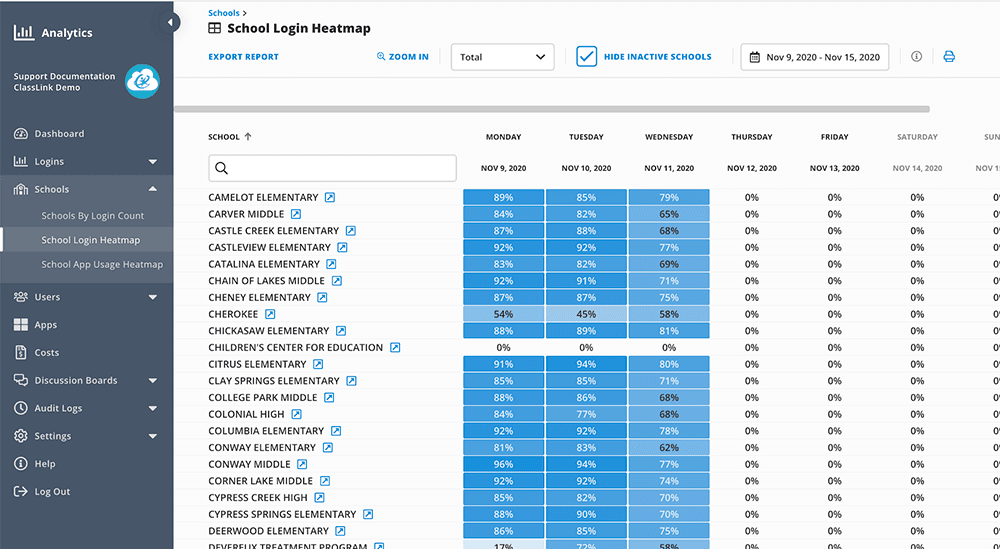Click Cherokee Tuesday 45% heatmap cell
1000x549 pixels.
(586, 314)
